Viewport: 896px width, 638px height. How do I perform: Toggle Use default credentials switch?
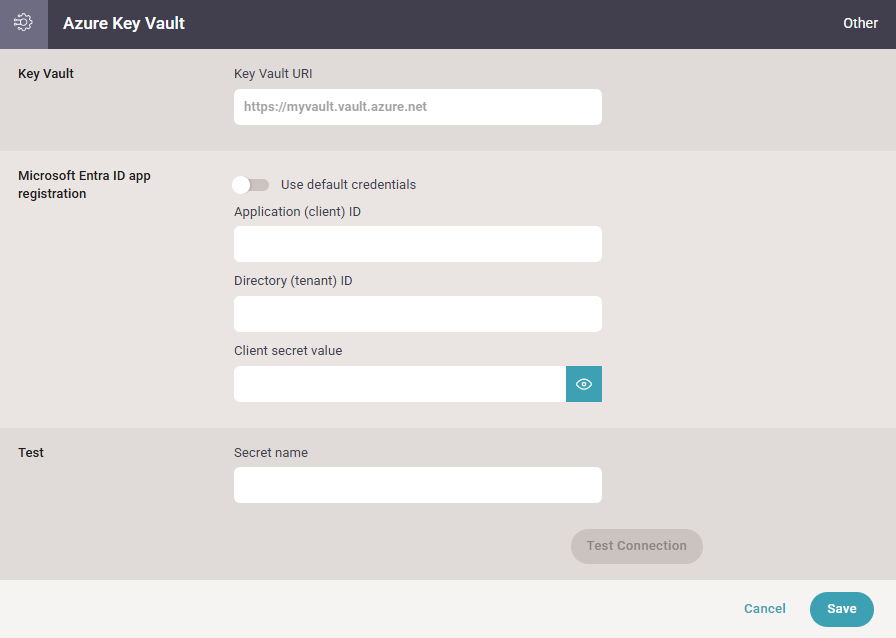(251, 185)
